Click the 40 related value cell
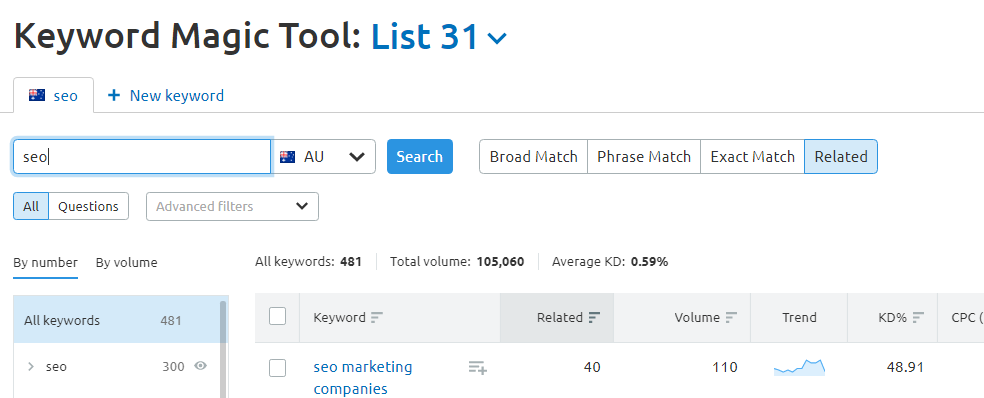 pos(592,367)
